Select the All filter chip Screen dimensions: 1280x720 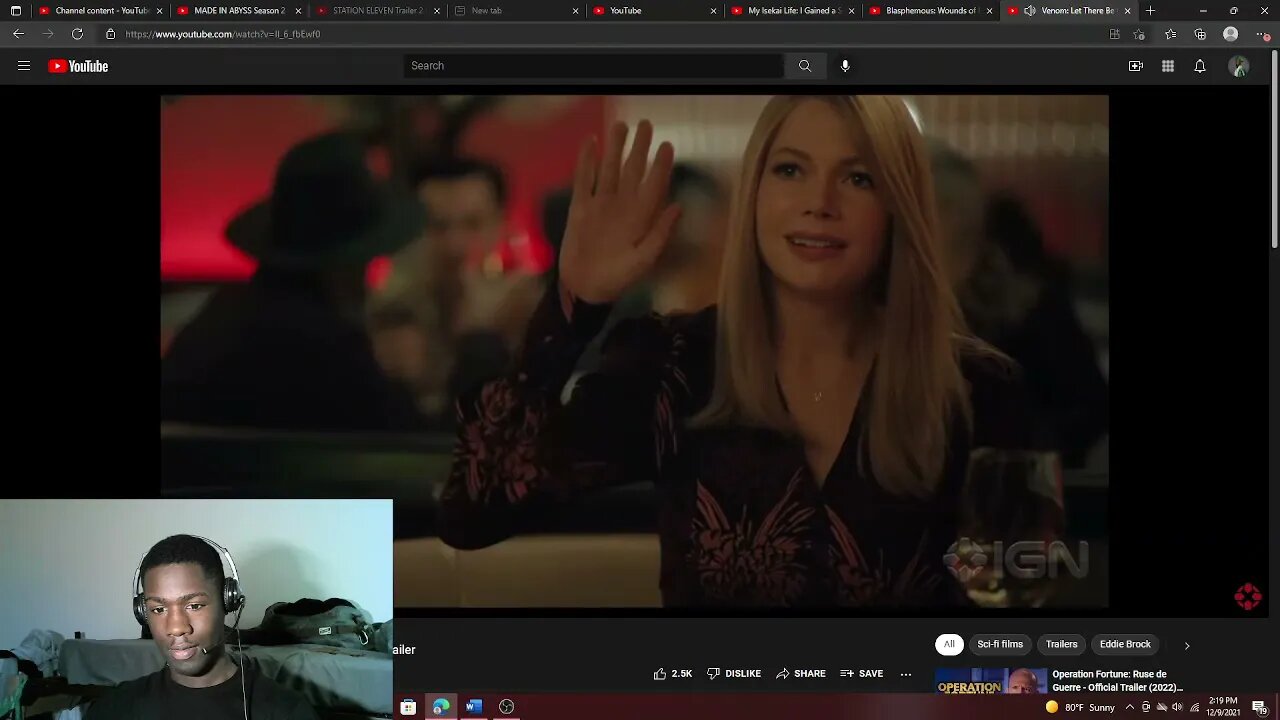(949, 645)
